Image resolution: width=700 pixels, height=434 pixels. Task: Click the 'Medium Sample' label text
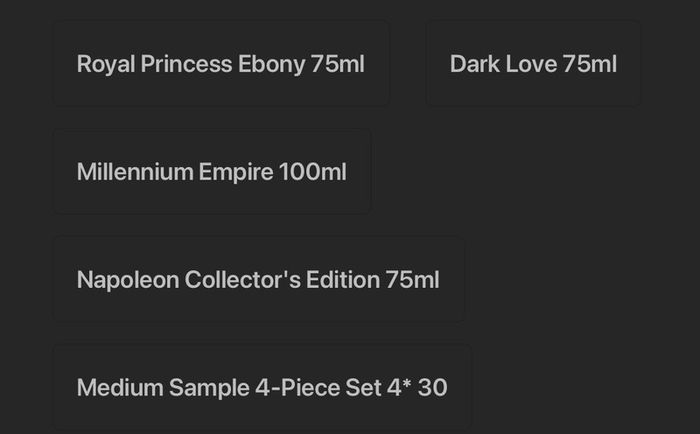pos(163,388)
